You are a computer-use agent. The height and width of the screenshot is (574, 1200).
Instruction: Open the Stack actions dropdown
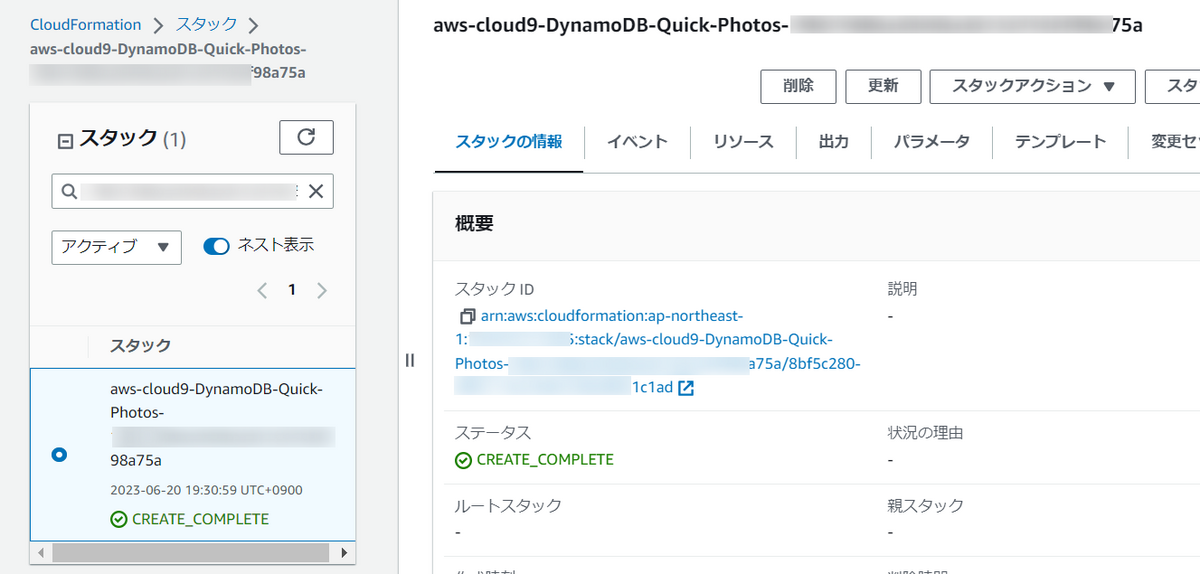coord(1033,86)
